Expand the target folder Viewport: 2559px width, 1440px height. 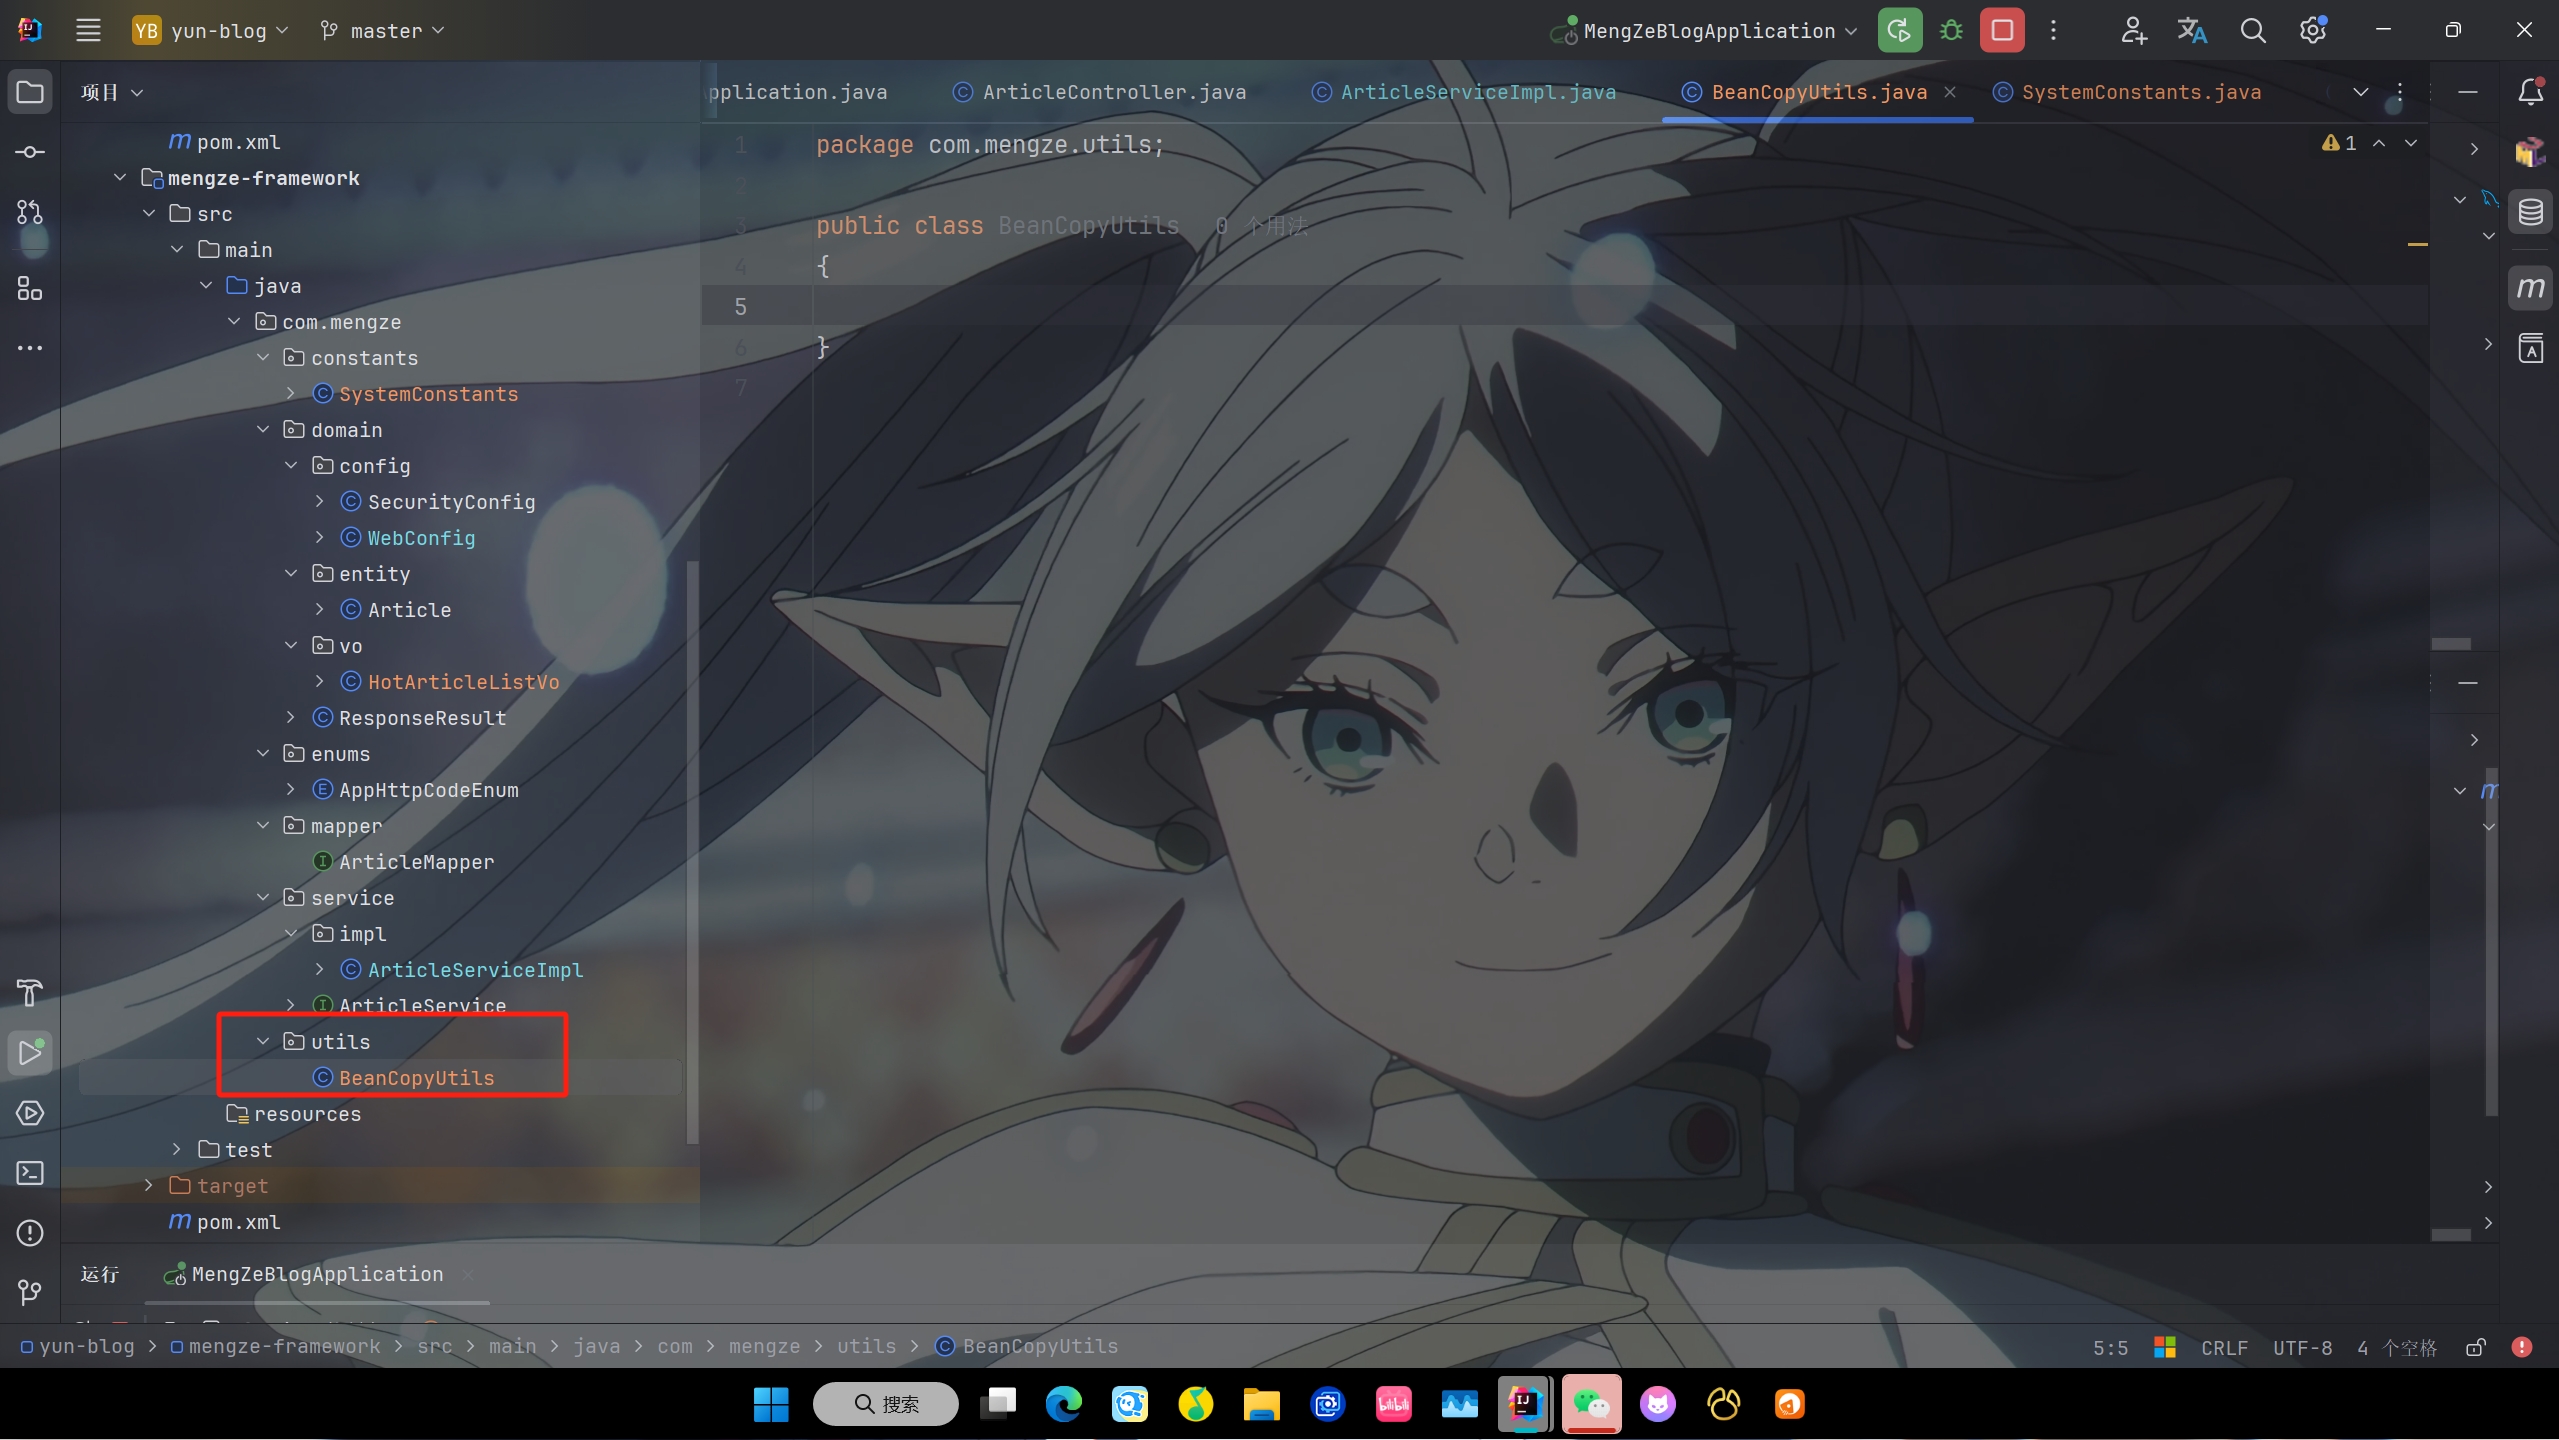(149, 1185)
